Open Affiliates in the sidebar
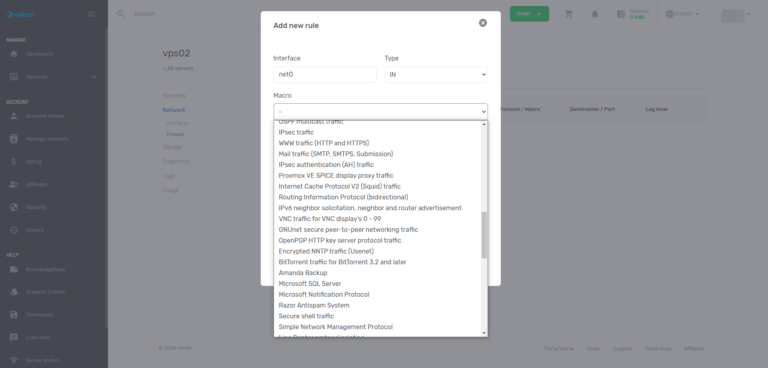This screenshot has width=768, height=368. [x=36, y=184]
